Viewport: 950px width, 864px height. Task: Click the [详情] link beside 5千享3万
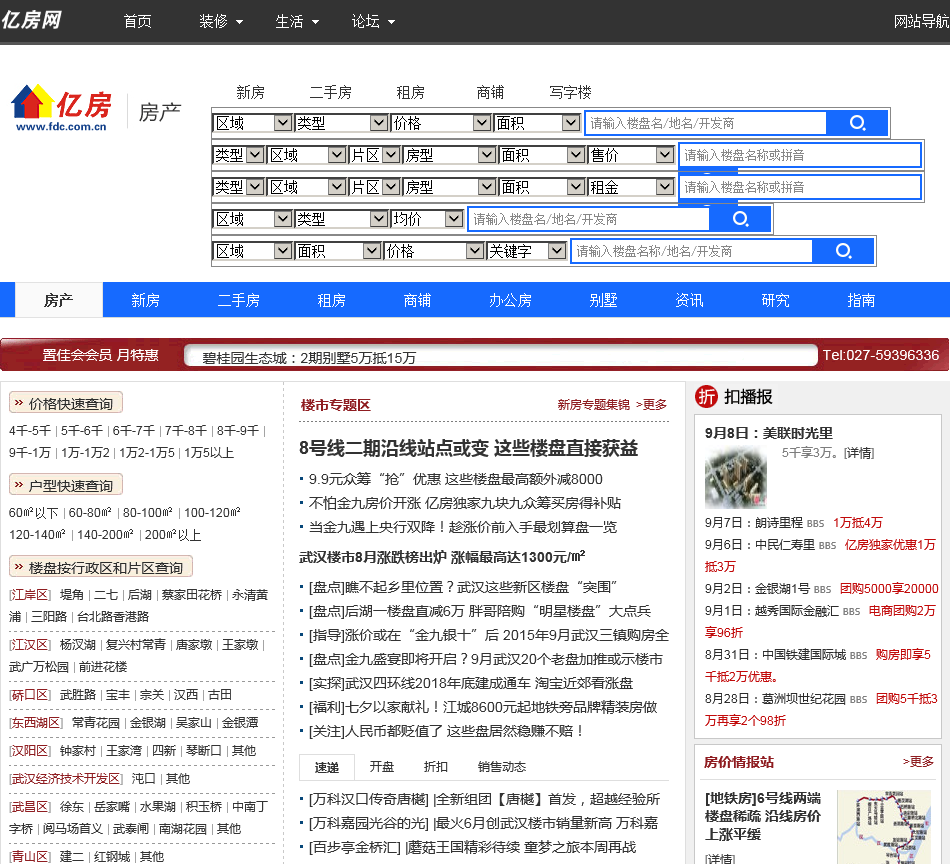pos(859,453)
